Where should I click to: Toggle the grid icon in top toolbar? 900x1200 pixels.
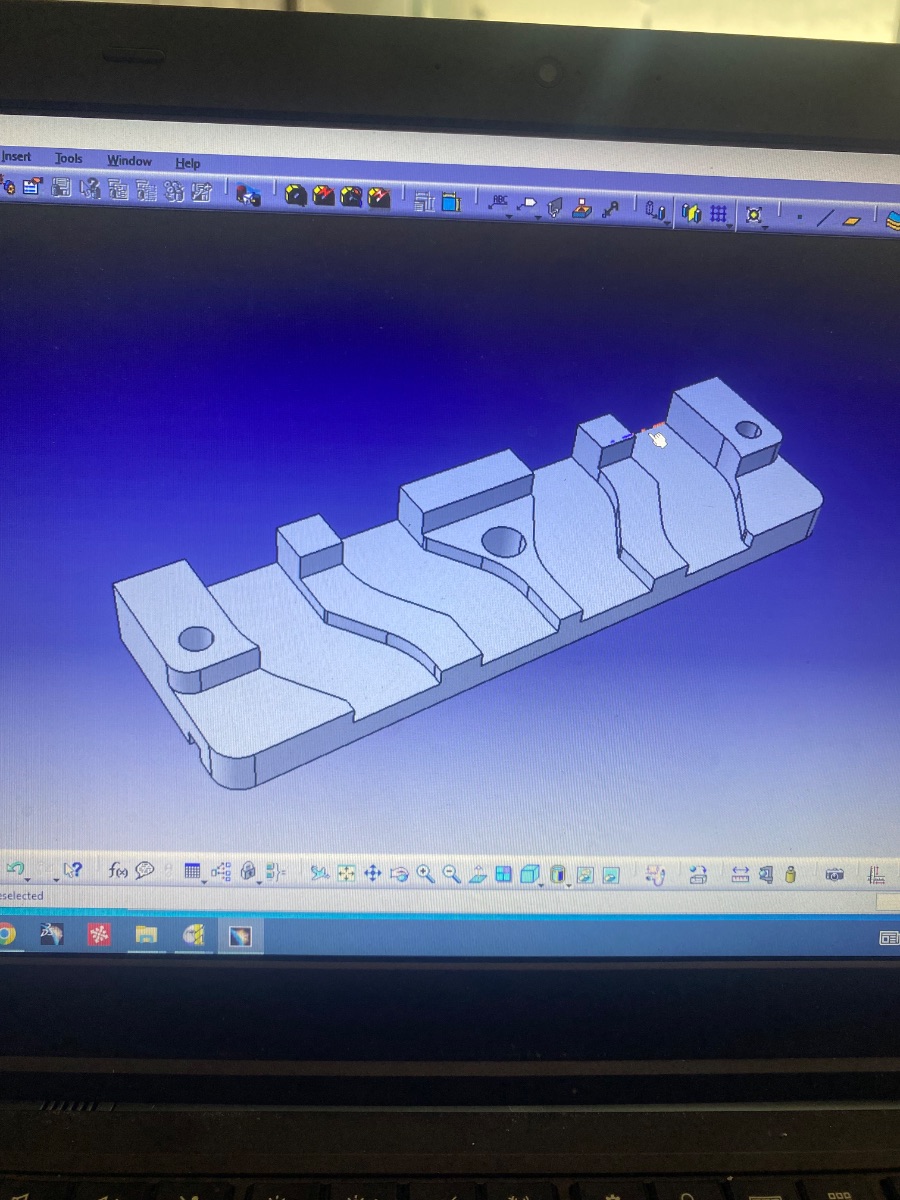coord(717,213)
